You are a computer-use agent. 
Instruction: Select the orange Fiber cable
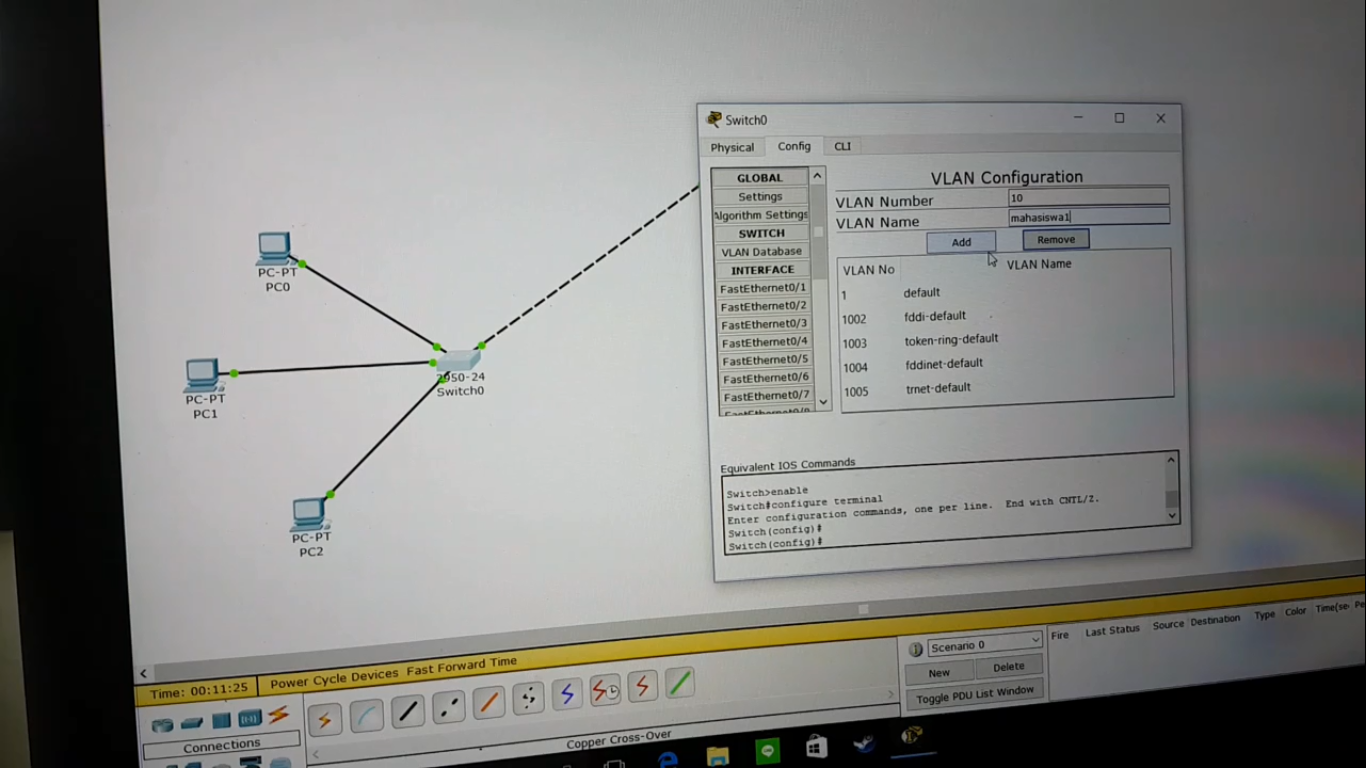488,702
